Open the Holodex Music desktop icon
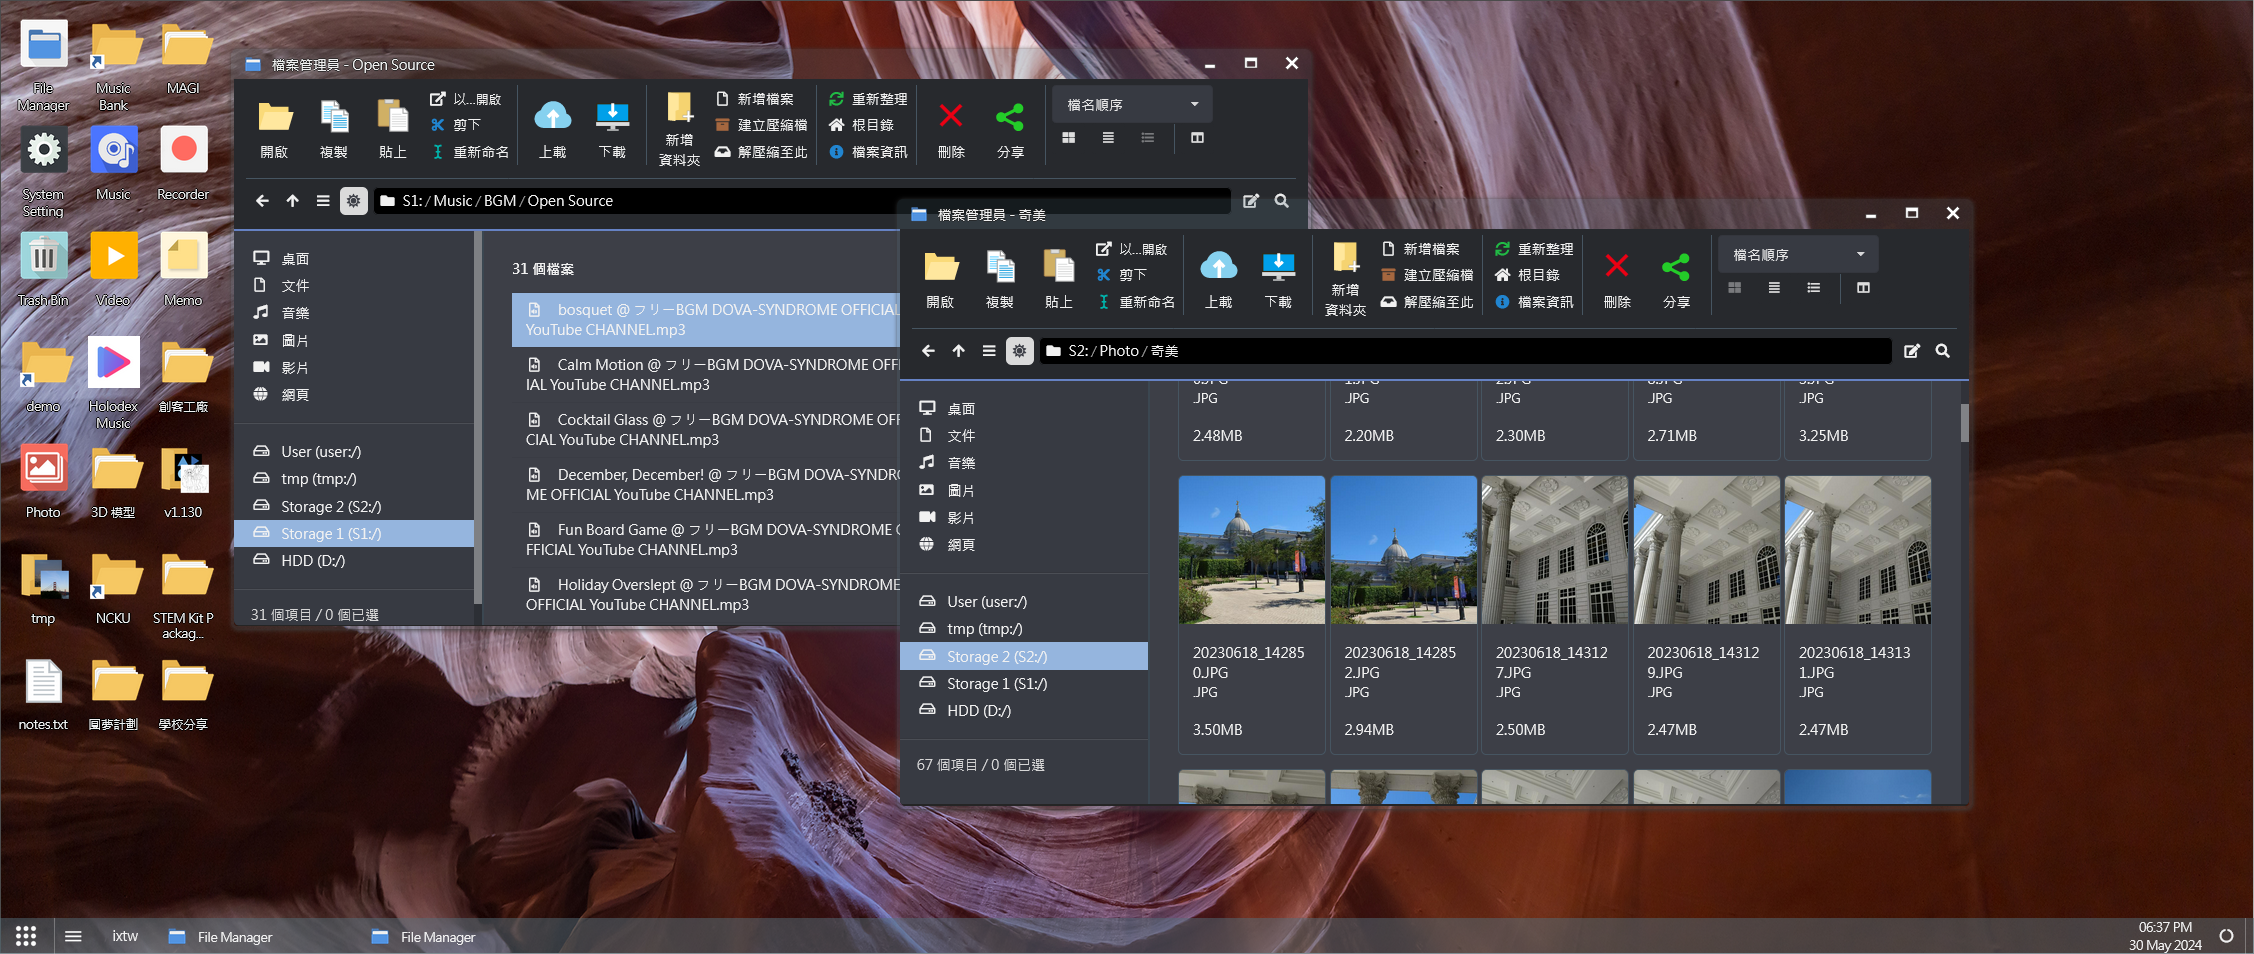This screenshot has width=2254, height=954. click(113, 364)
